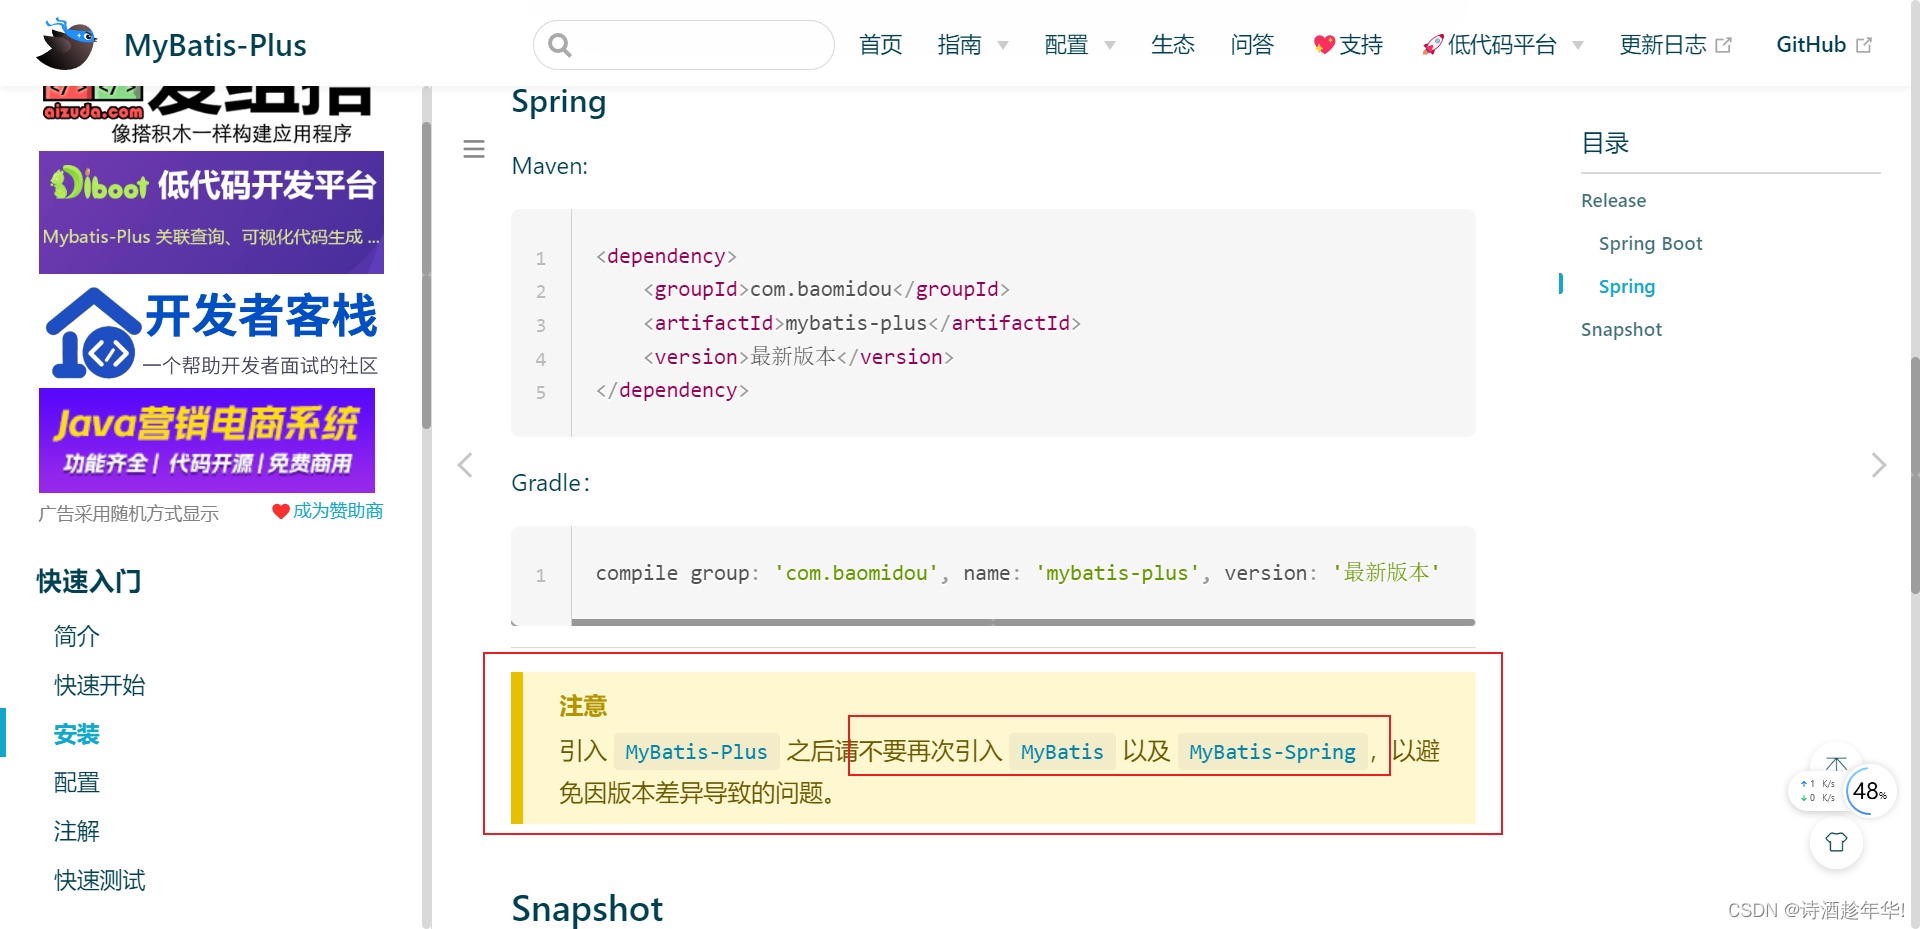Go to previous page arrow
This screenshot has height=929, width=1920.
coord(465,465)
